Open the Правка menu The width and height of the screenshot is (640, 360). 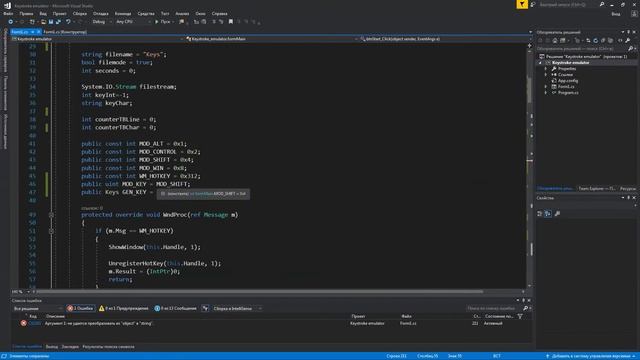tap(26, 13)
